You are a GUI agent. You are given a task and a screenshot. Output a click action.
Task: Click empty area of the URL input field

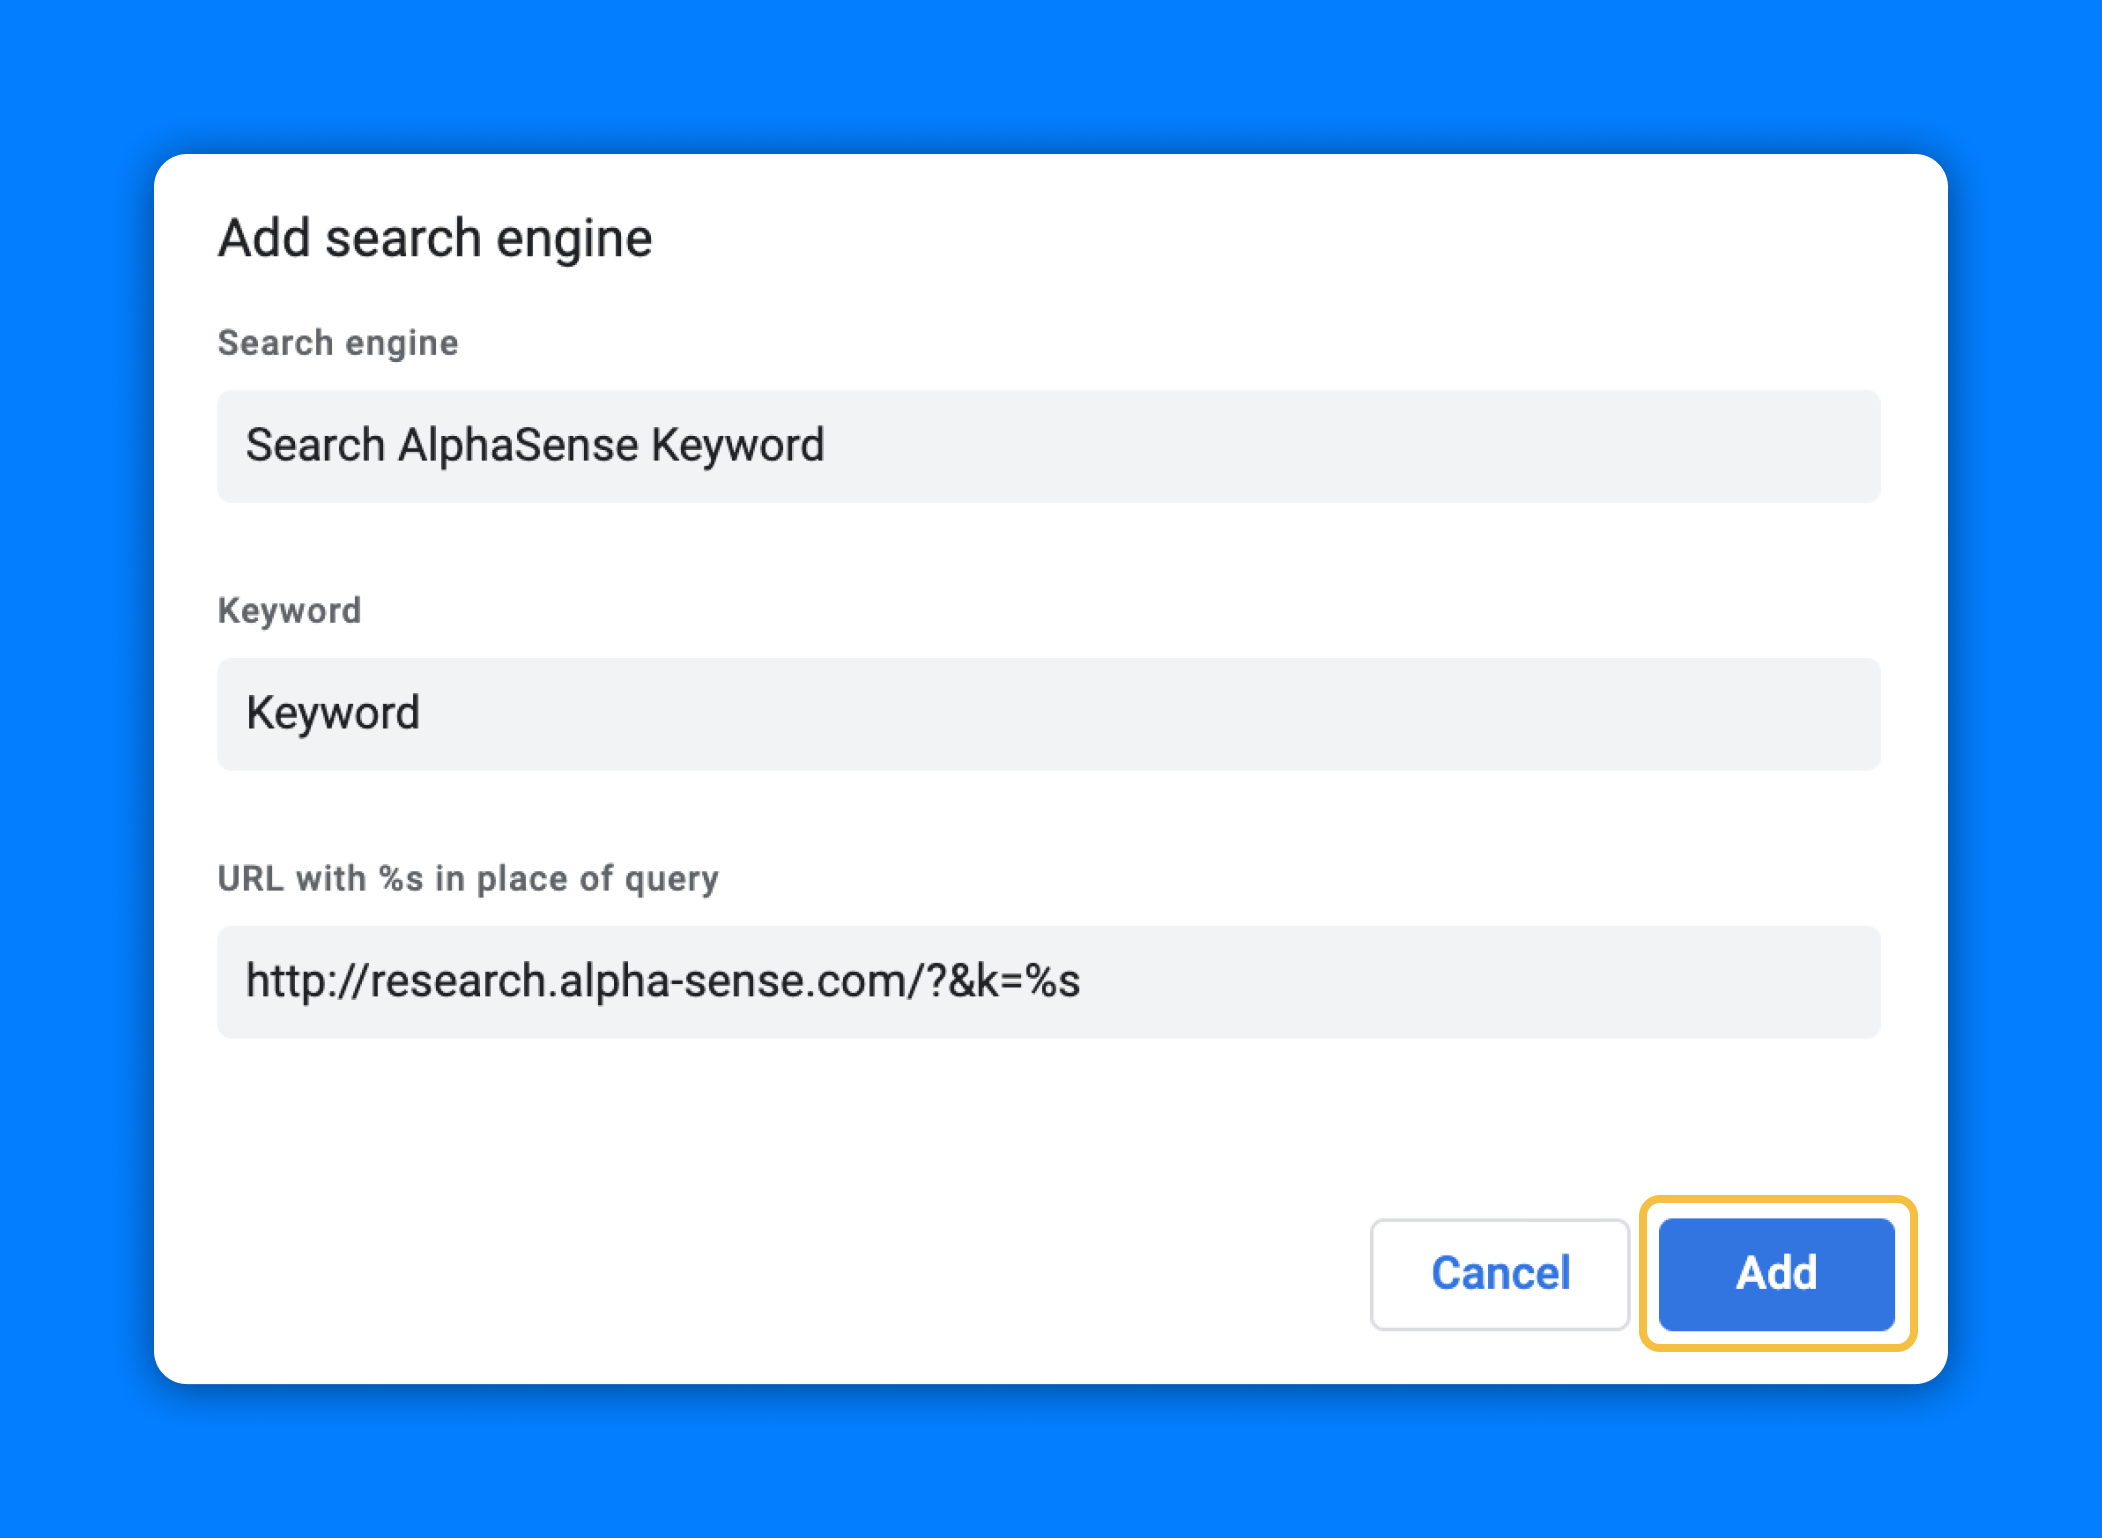tap(1480, 982)
